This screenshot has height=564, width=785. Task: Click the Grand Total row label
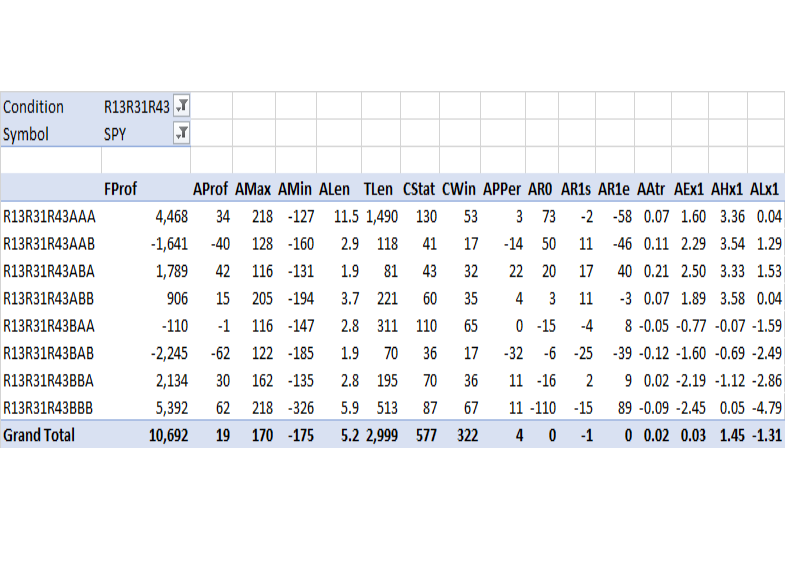[x=39, y=435]
